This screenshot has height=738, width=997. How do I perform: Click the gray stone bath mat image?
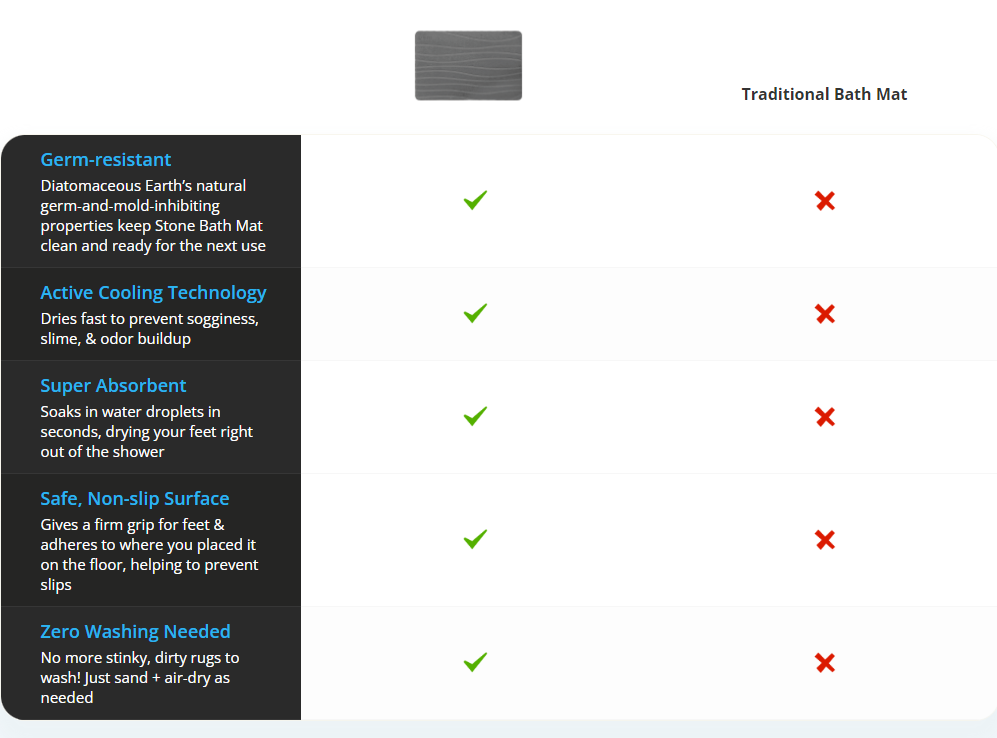pos(468,66)
